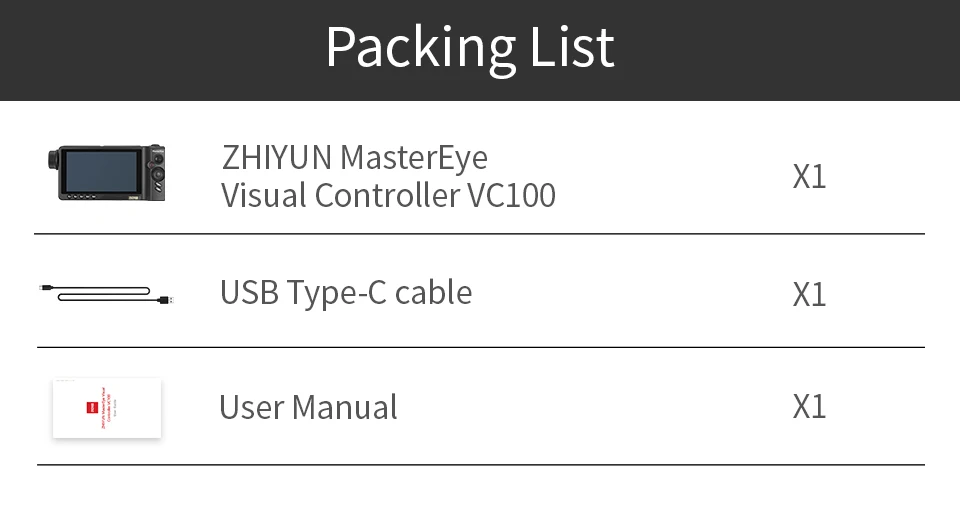Click X1 quantity for USB Type-C cable
Screen dimensions: 960x511
809,294
